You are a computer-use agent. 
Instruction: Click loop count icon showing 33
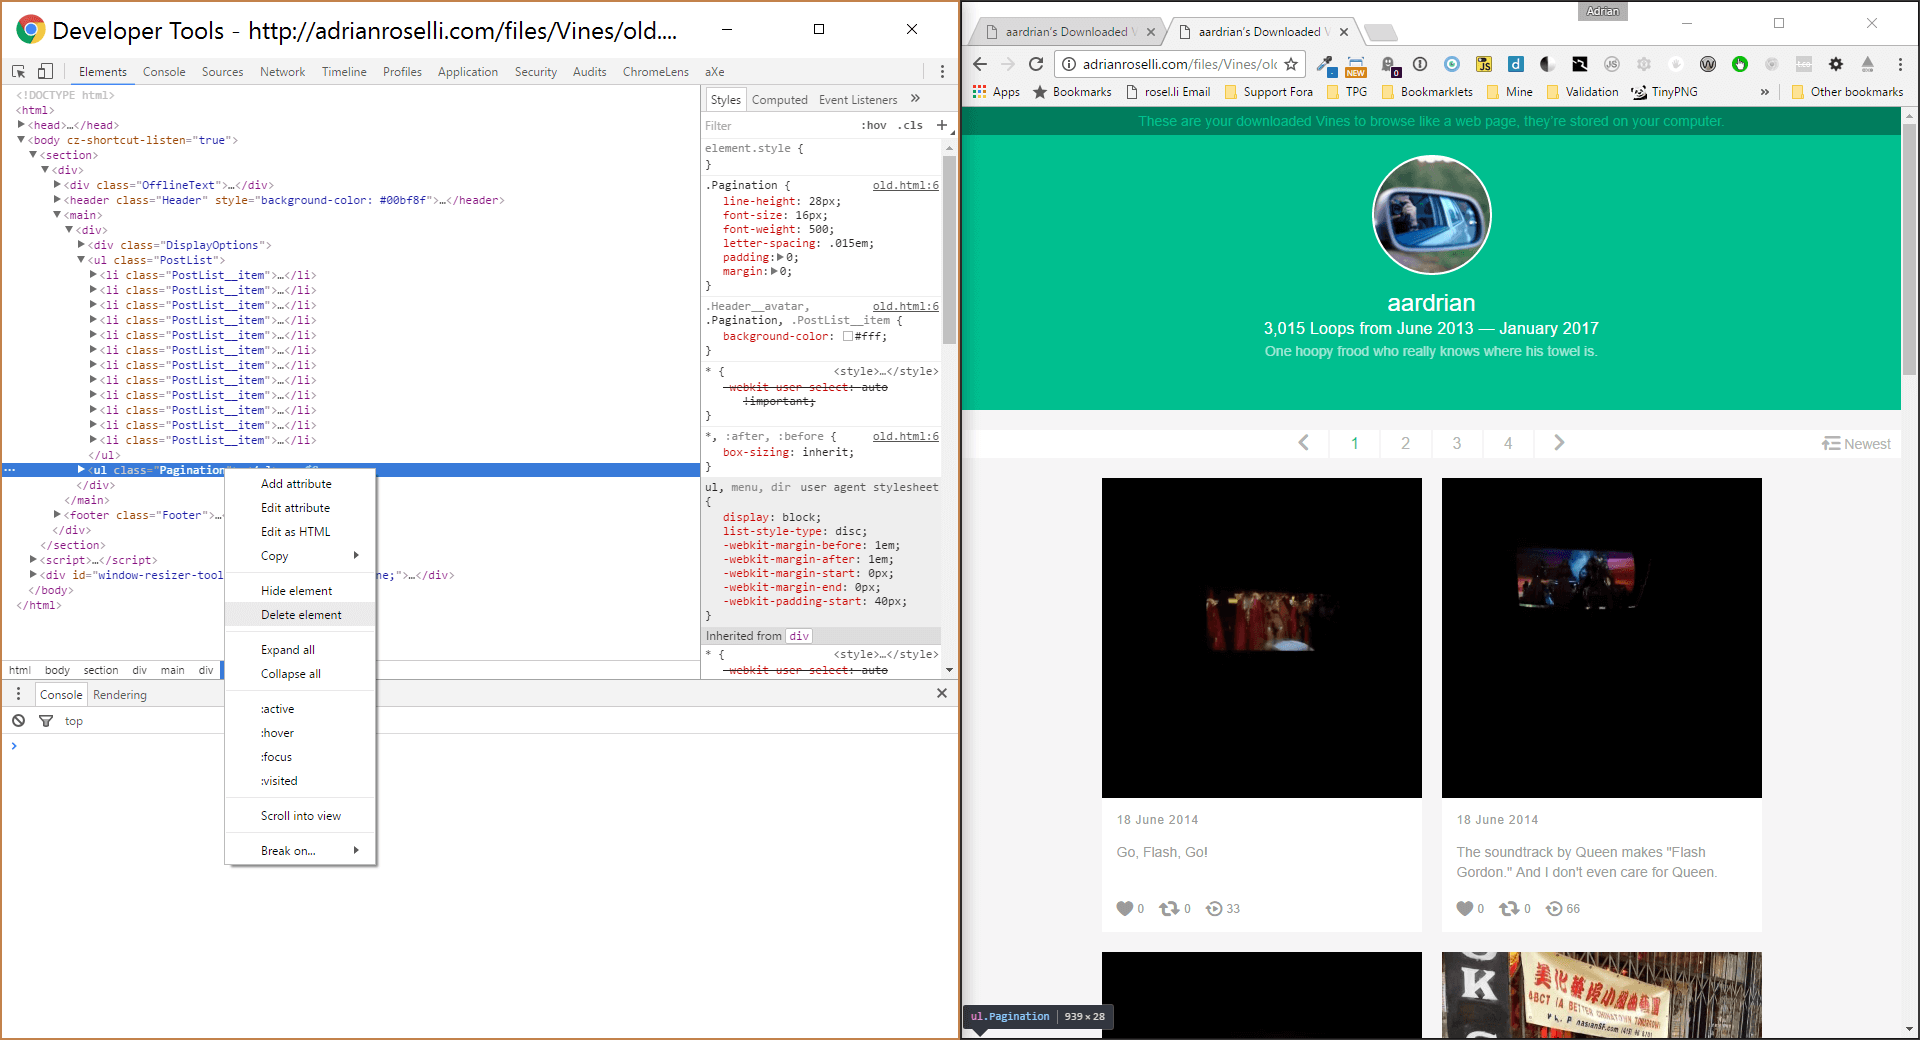tap(1214, 909)
